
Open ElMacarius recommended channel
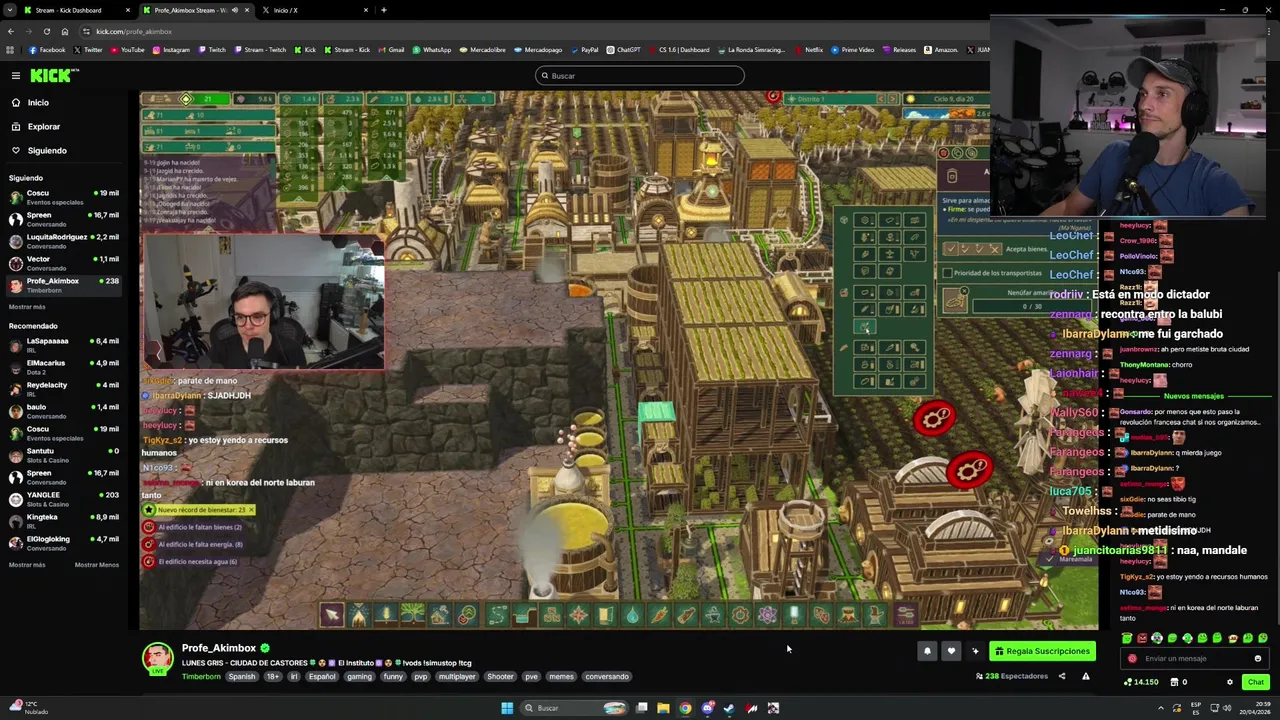click(64, 367)
